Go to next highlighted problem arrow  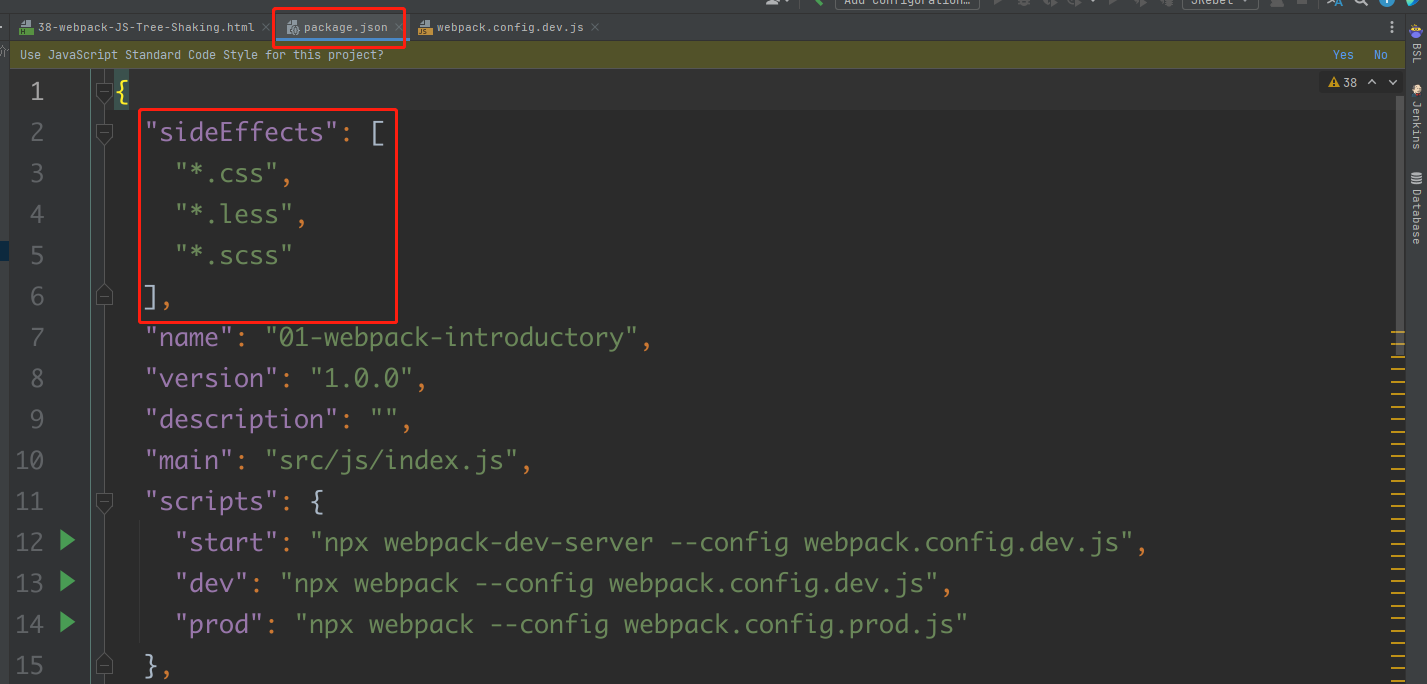point(1392,82)
